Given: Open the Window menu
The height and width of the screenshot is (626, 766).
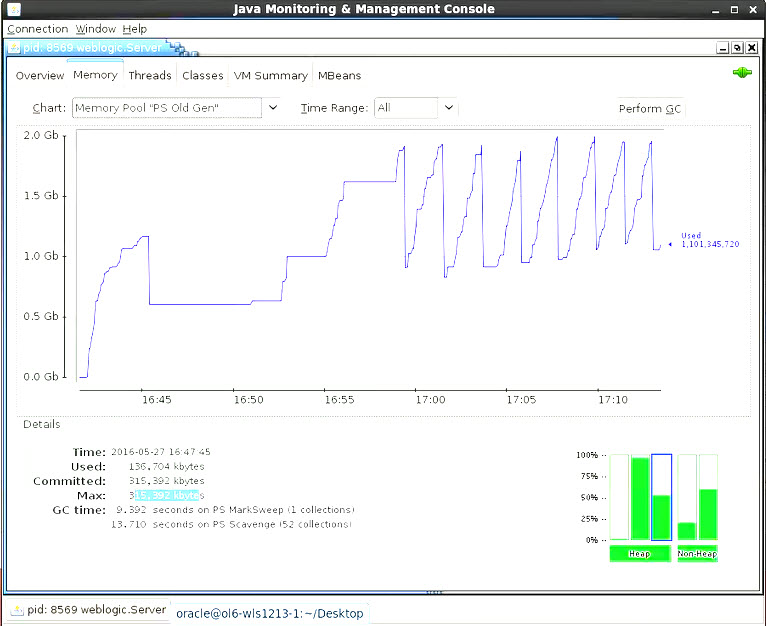Looking at the screenshot, I should [95, 29].
